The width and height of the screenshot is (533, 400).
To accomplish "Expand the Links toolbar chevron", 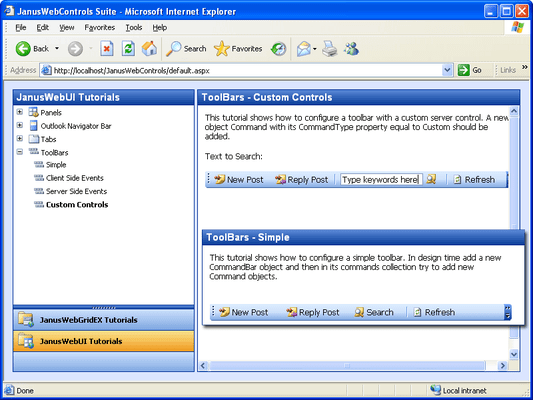I will click(525, 67).
